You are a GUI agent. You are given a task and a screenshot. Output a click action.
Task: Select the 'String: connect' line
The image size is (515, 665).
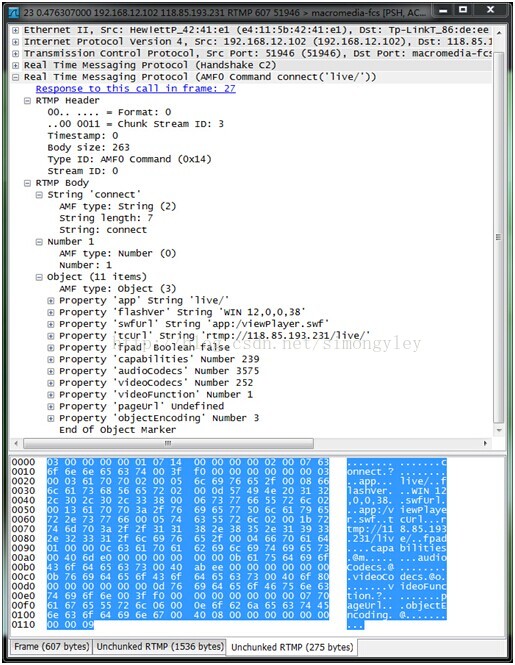[103, 230]
